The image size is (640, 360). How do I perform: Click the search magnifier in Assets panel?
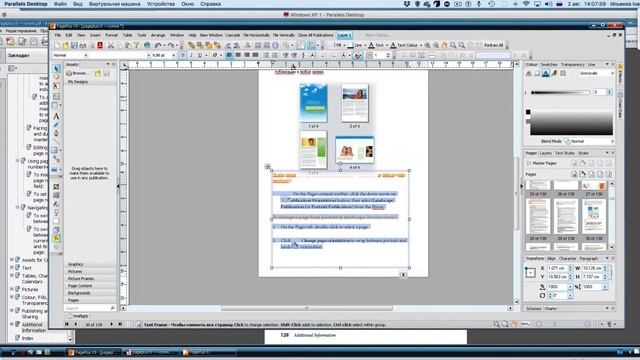coord(113,308)
